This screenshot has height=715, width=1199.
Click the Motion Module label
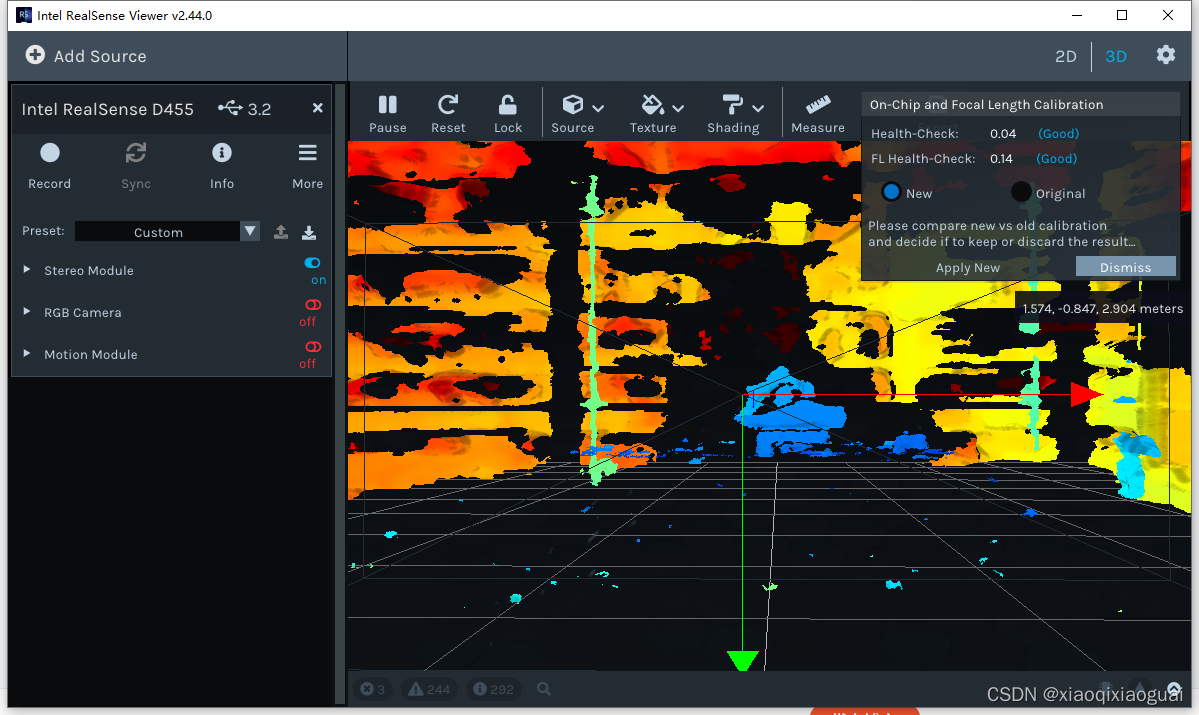(91, 354)
